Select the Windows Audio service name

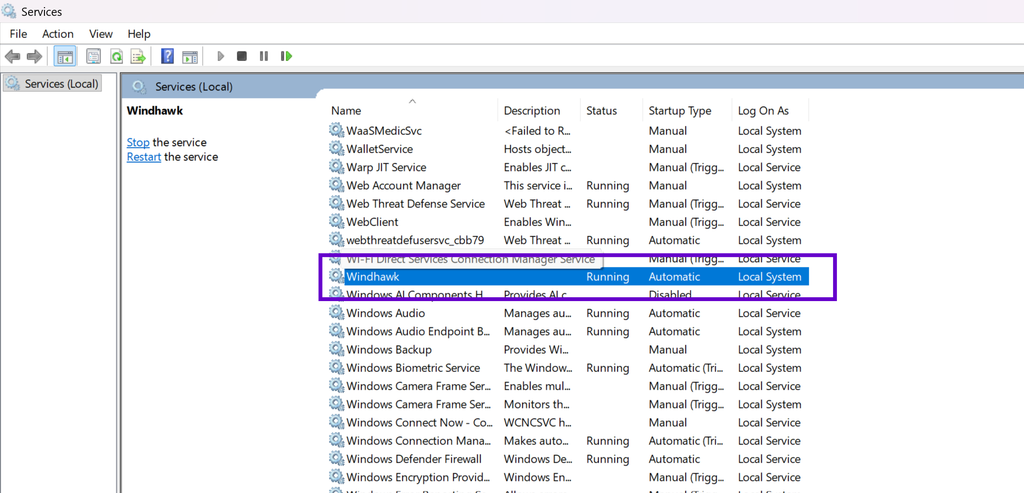385,313
